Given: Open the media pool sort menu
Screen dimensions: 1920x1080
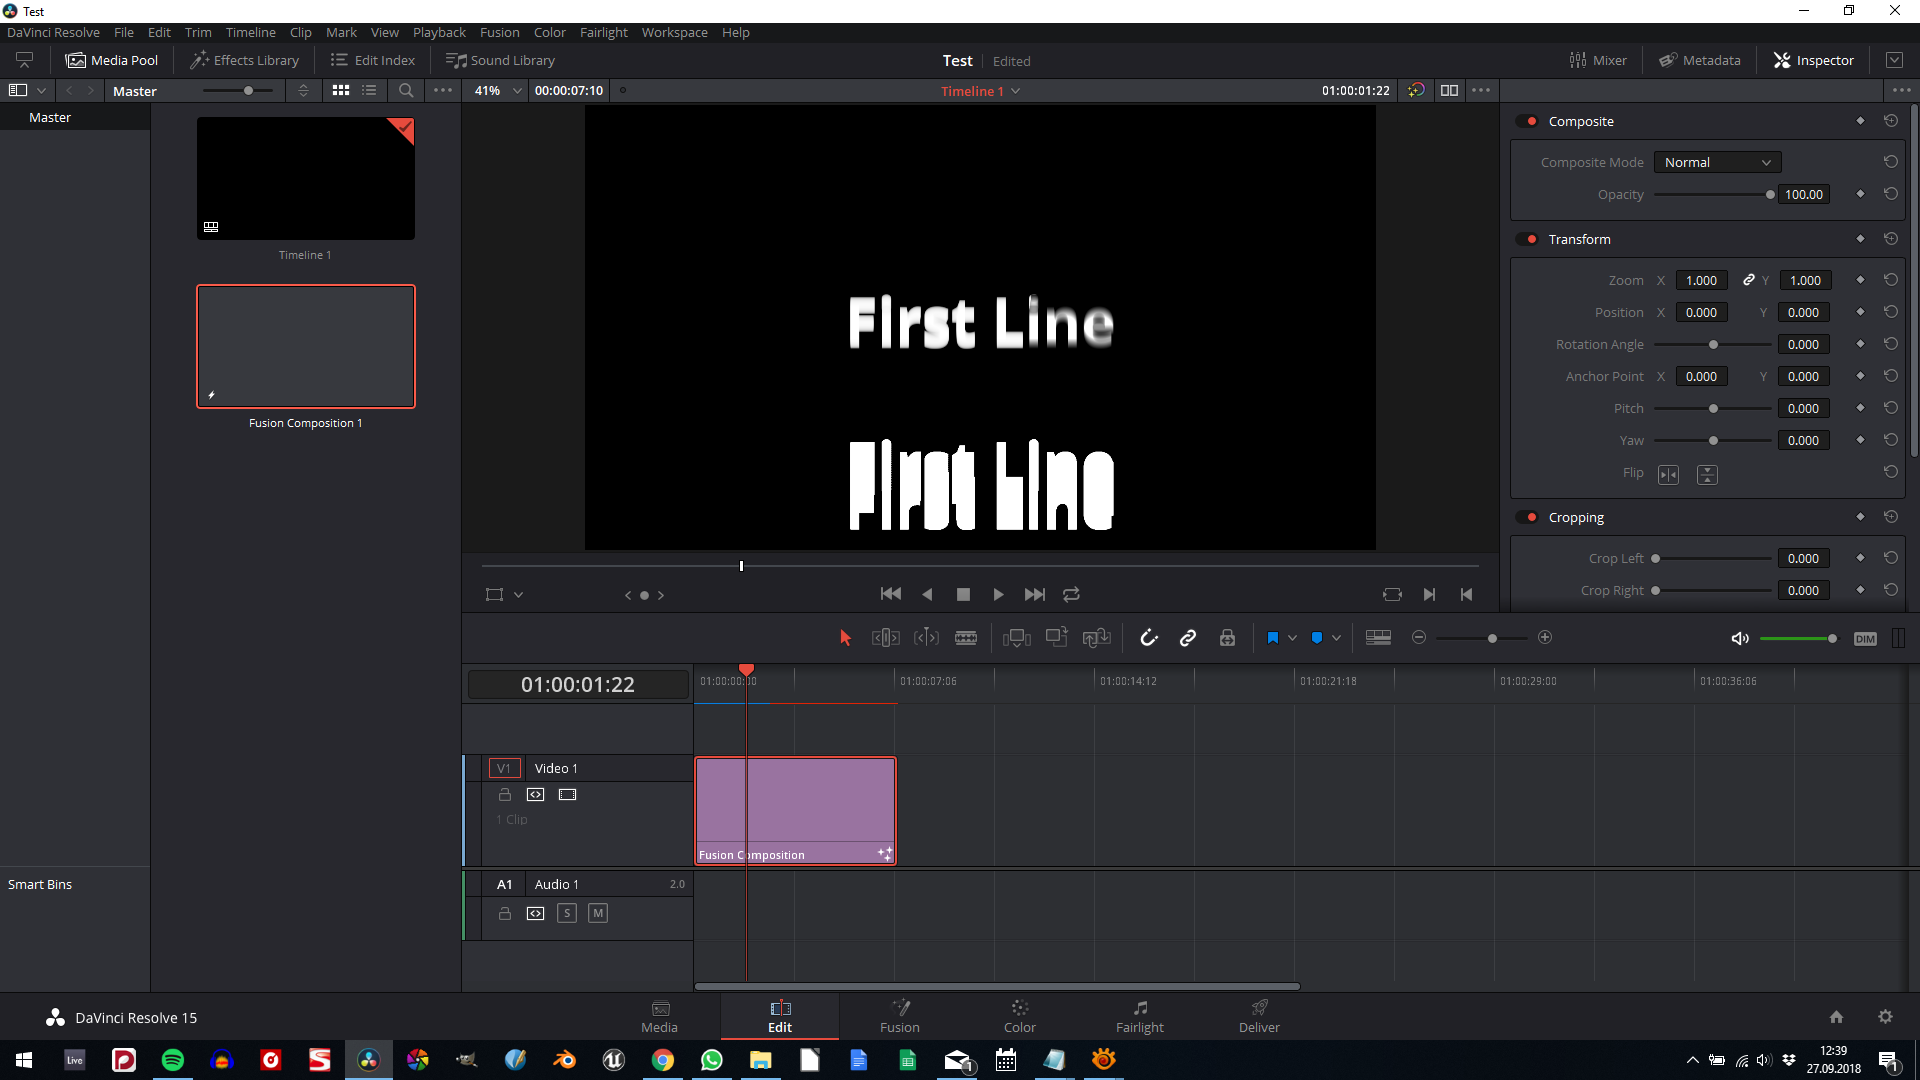Looking at the screenshot, I should (x=303, y=90).
